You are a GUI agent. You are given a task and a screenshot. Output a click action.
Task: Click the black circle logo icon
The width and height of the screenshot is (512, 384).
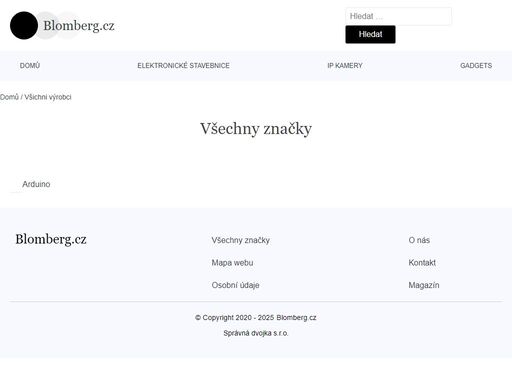(x=24, y=25)
